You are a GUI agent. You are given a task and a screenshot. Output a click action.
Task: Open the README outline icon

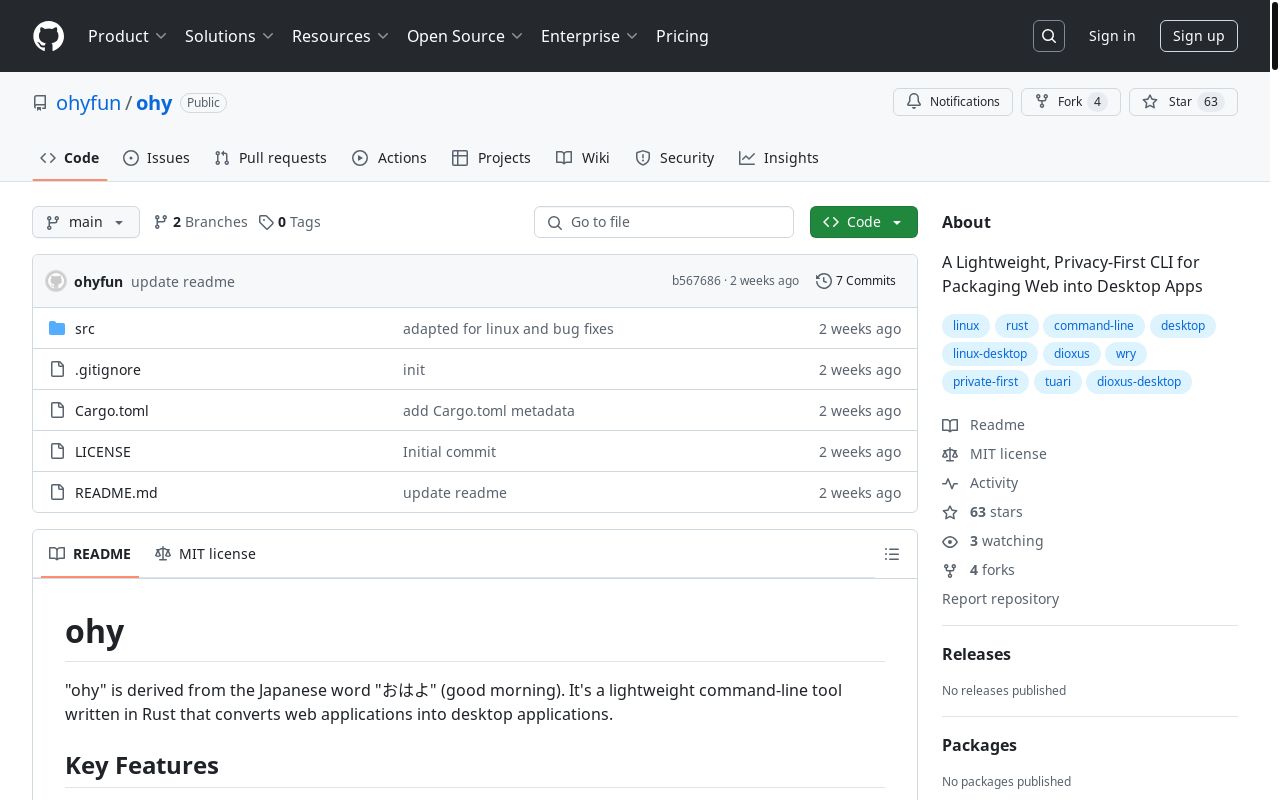coord(891,553)
